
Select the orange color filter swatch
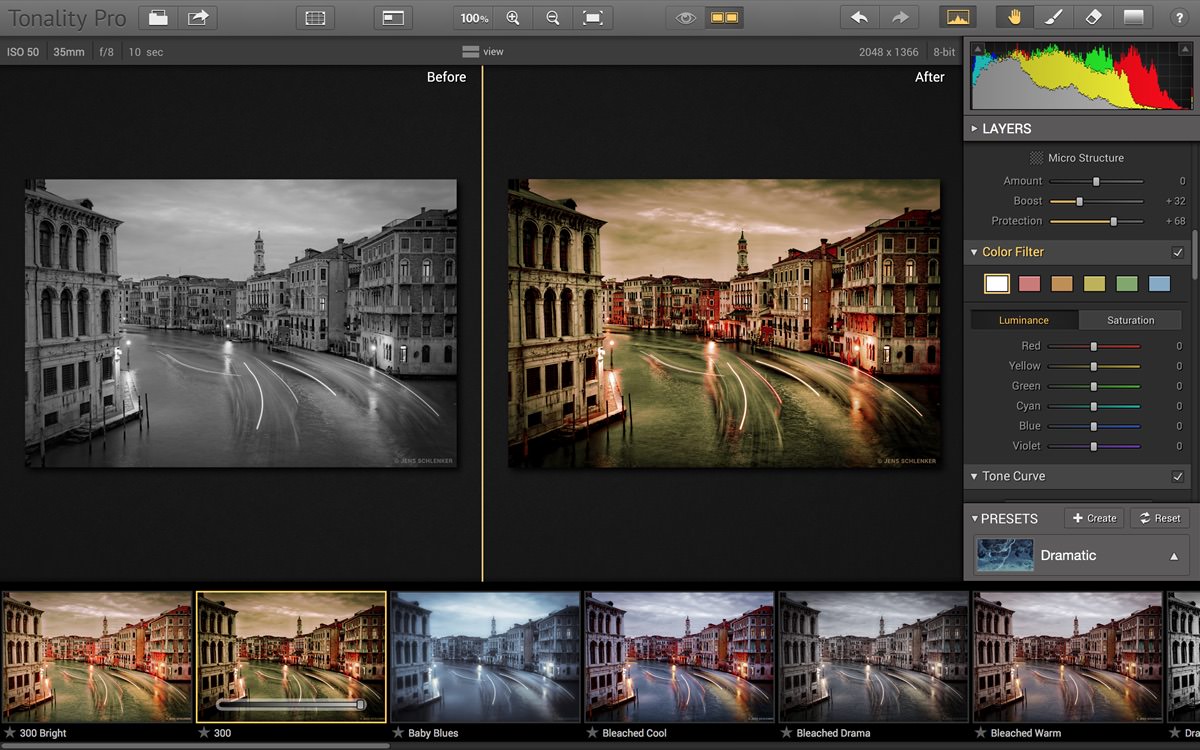tap(1062, 284)
